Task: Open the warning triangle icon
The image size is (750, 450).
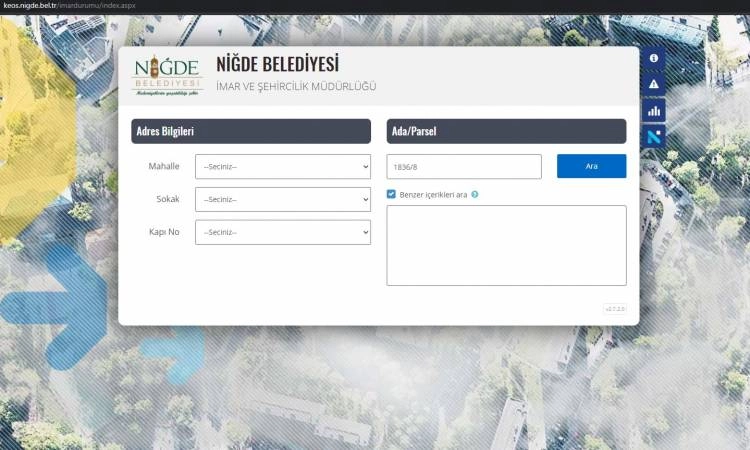Action: coord(654,85)
